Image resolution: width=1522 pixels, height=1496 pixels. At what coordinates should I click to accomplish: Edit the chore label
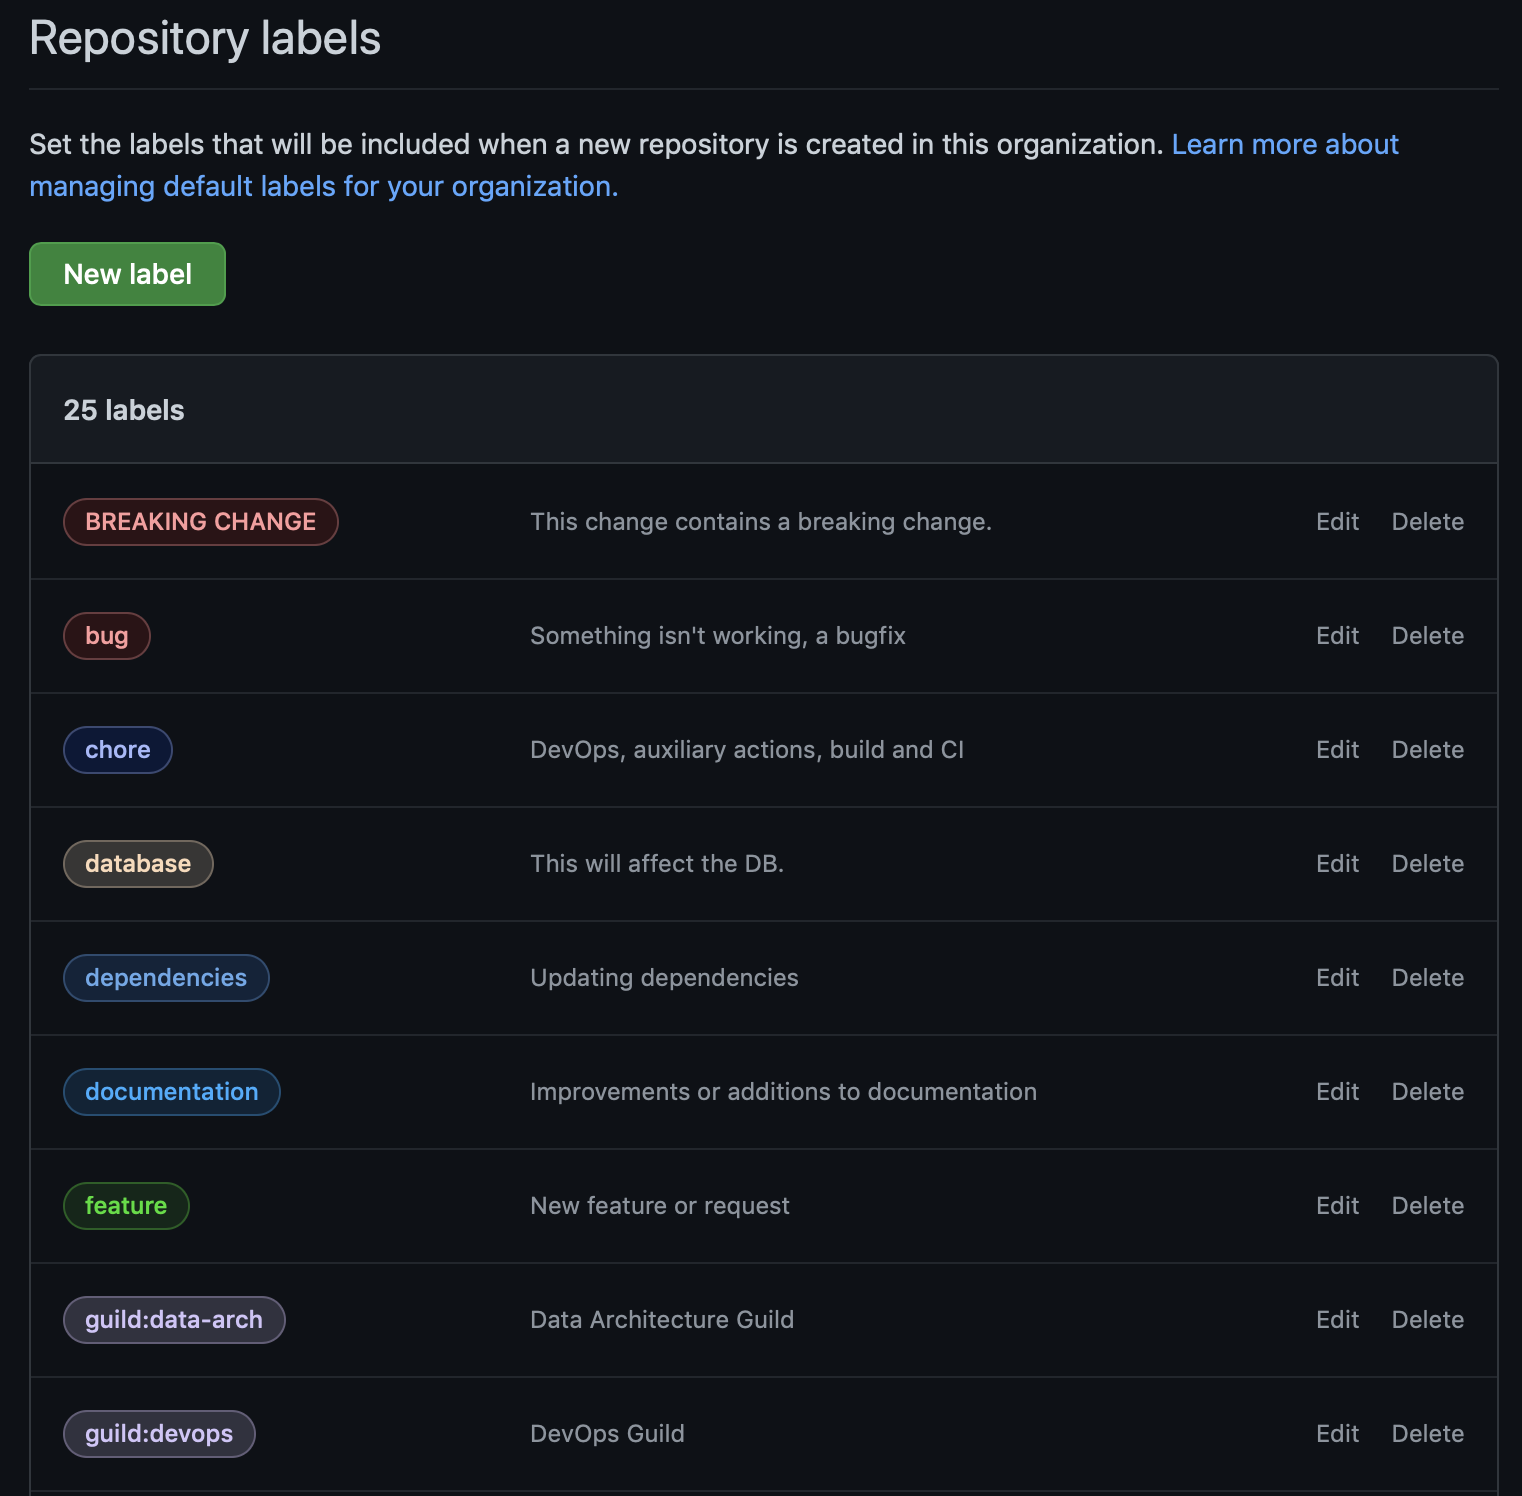pyautogui.click(x=1337, y=750)
